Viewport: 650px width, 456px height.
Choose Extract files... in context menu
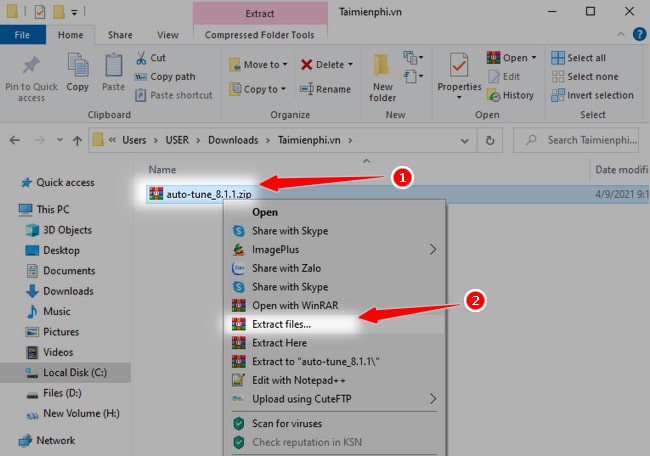click(x=334, y=324)
